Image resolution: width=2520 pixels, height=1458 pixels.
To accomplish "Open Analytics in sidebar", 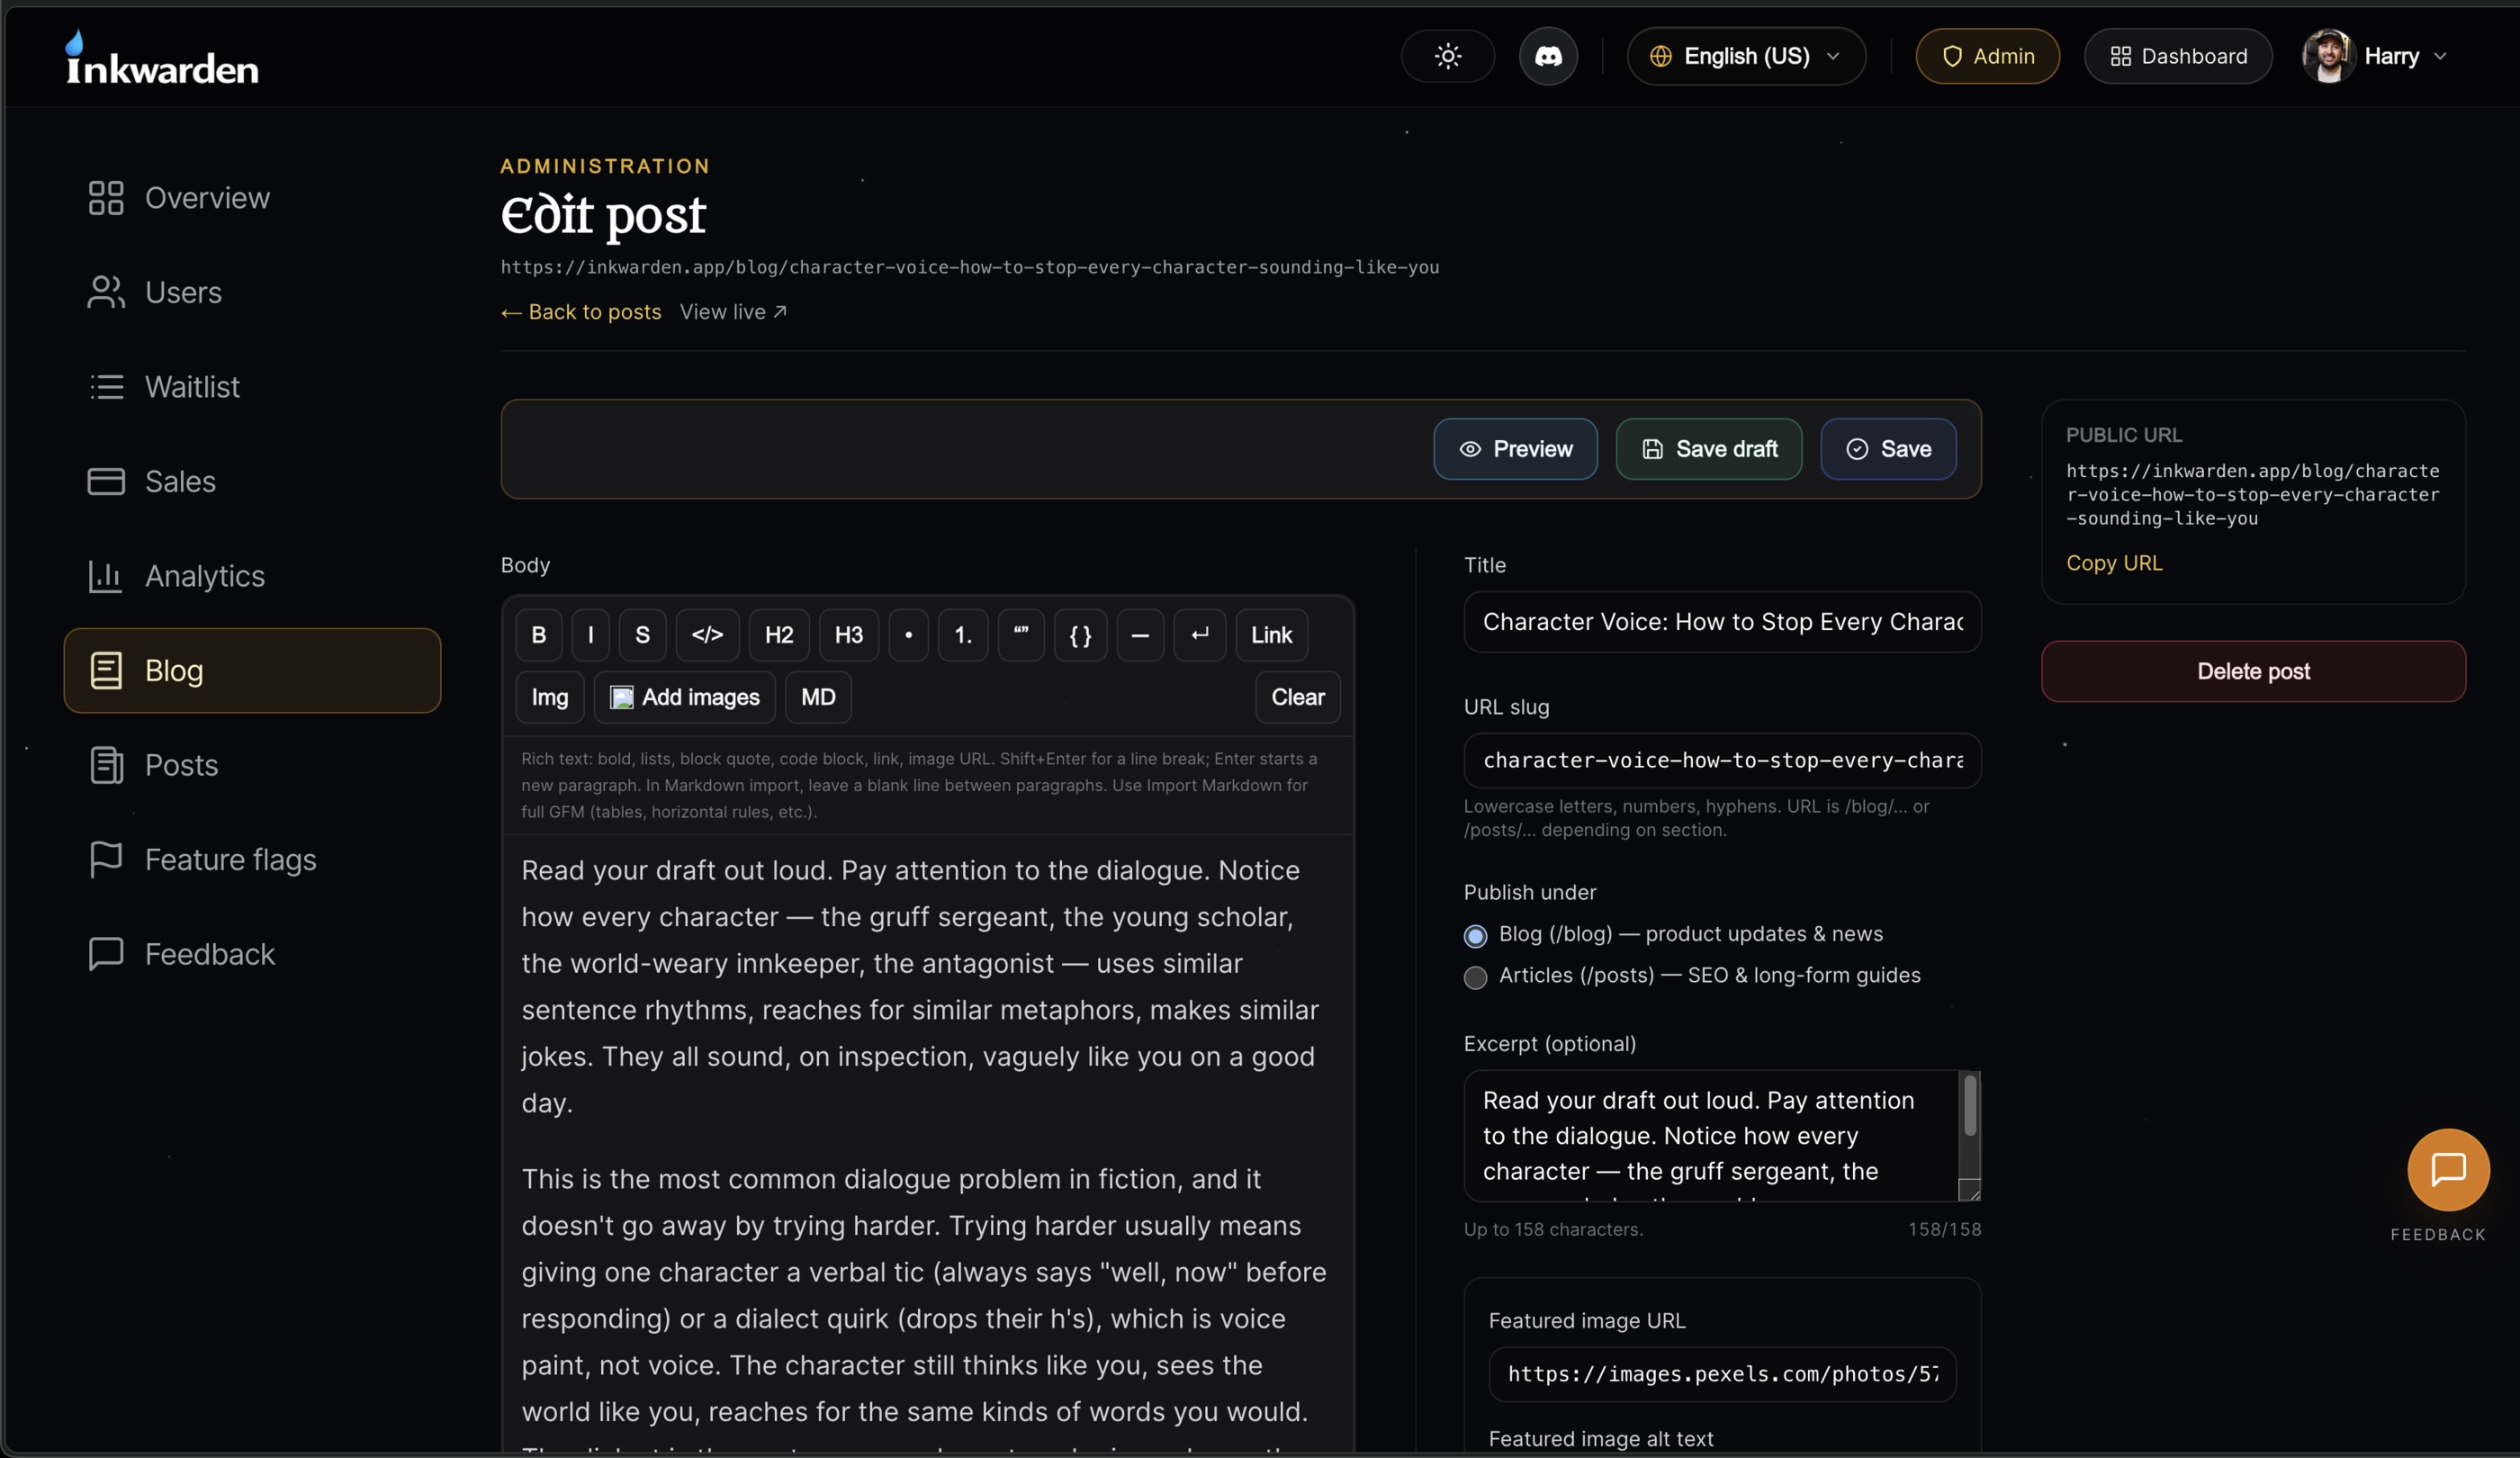I will [x=252, y=576].
